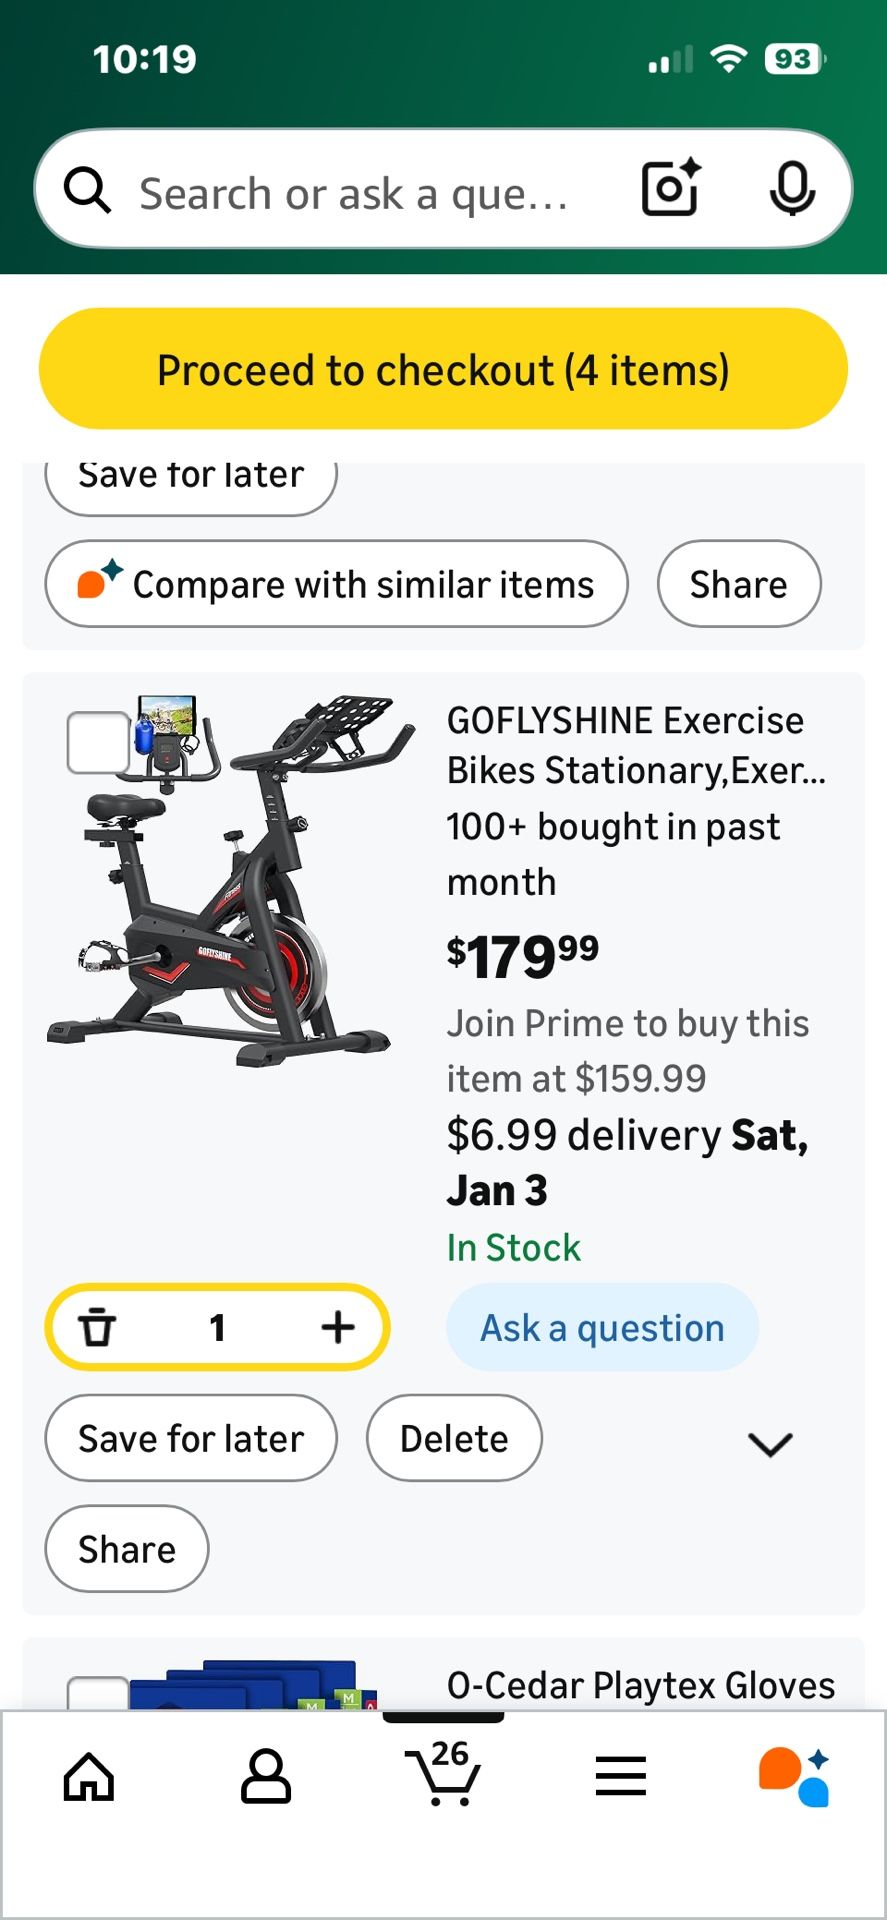Tap the camera lens search icon

click(670, 188)
